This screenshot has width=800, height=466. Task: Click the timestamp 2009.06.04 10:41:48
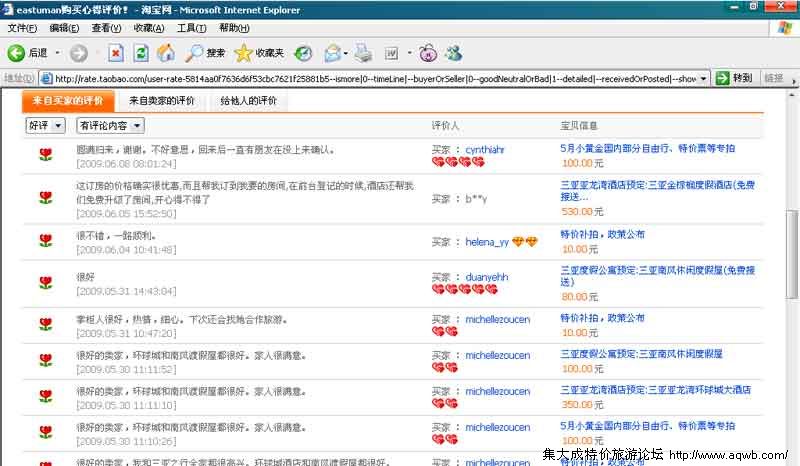click(x=127, y=250)
